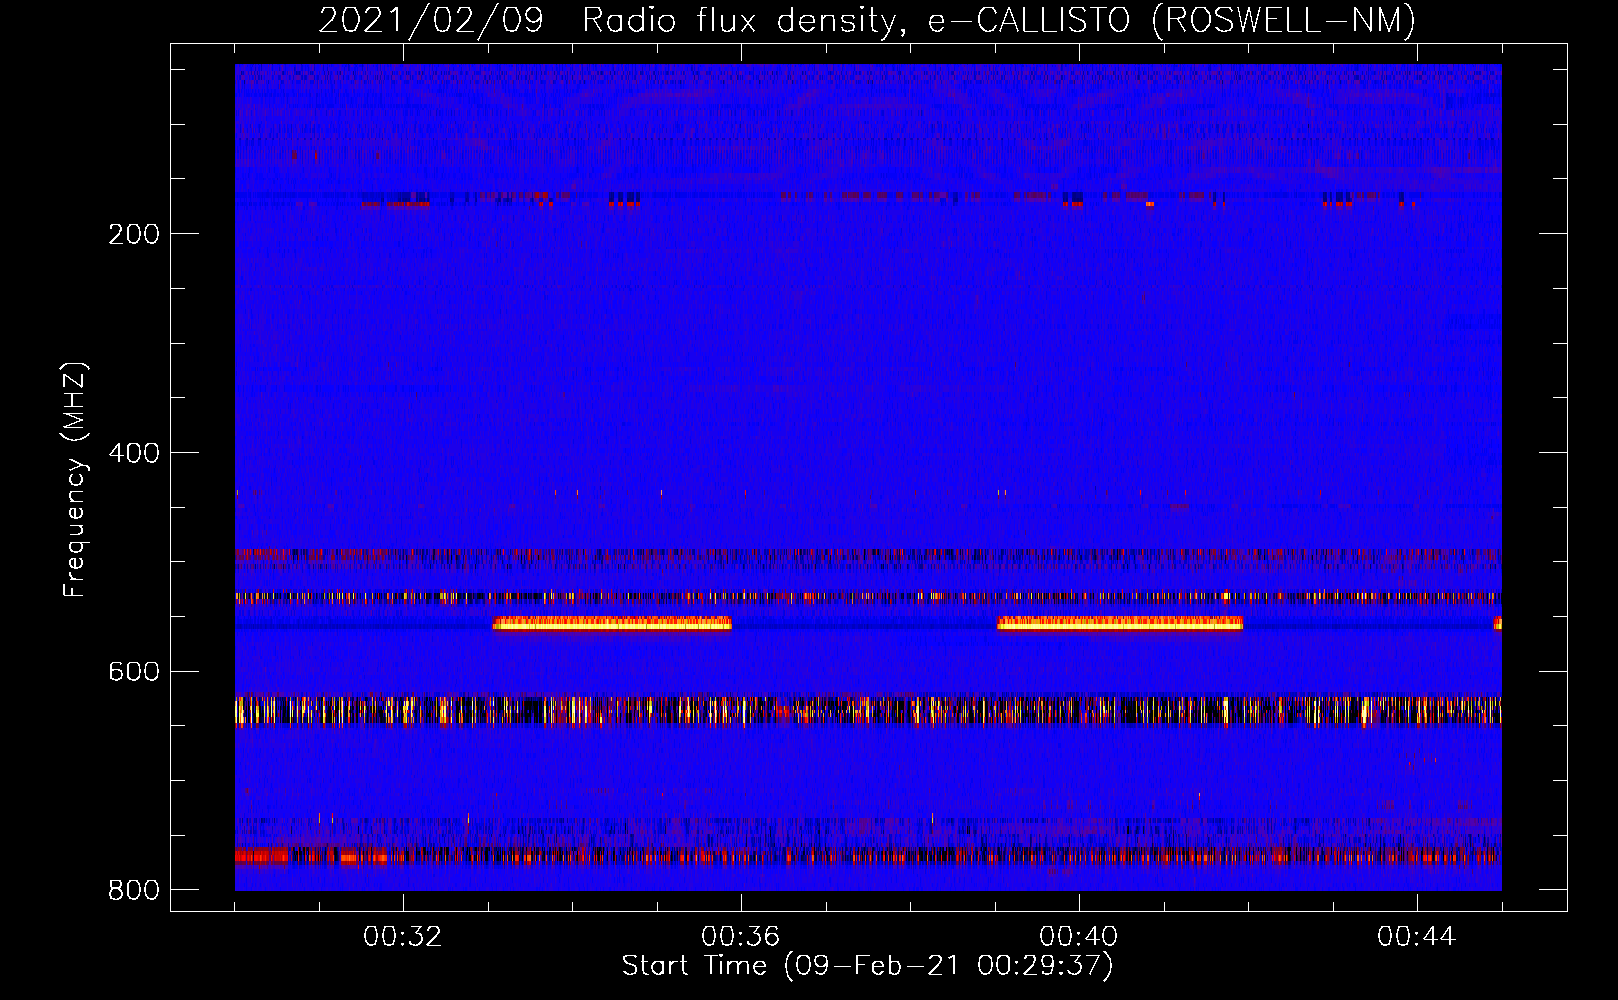Click the 400 frequency tick label
1618x1000 pixels.
pyautogui.click(x=134, y=453)
